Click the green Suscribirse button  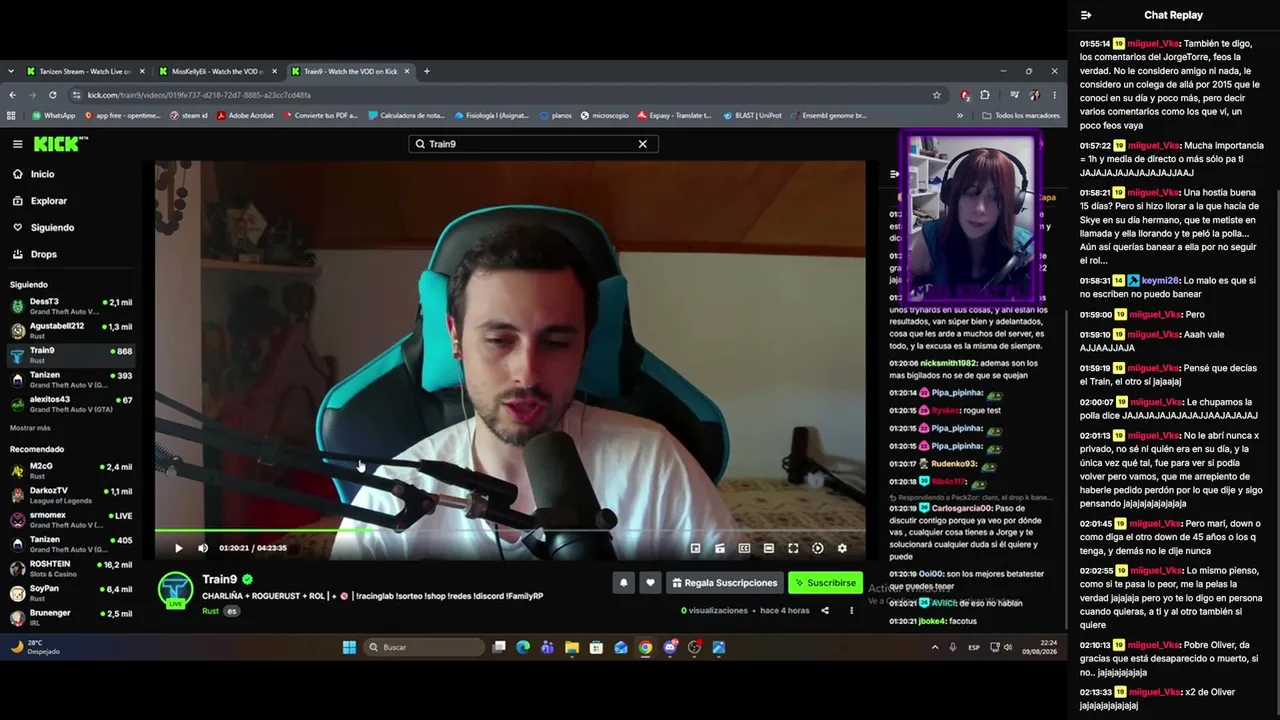coord(825,583)
